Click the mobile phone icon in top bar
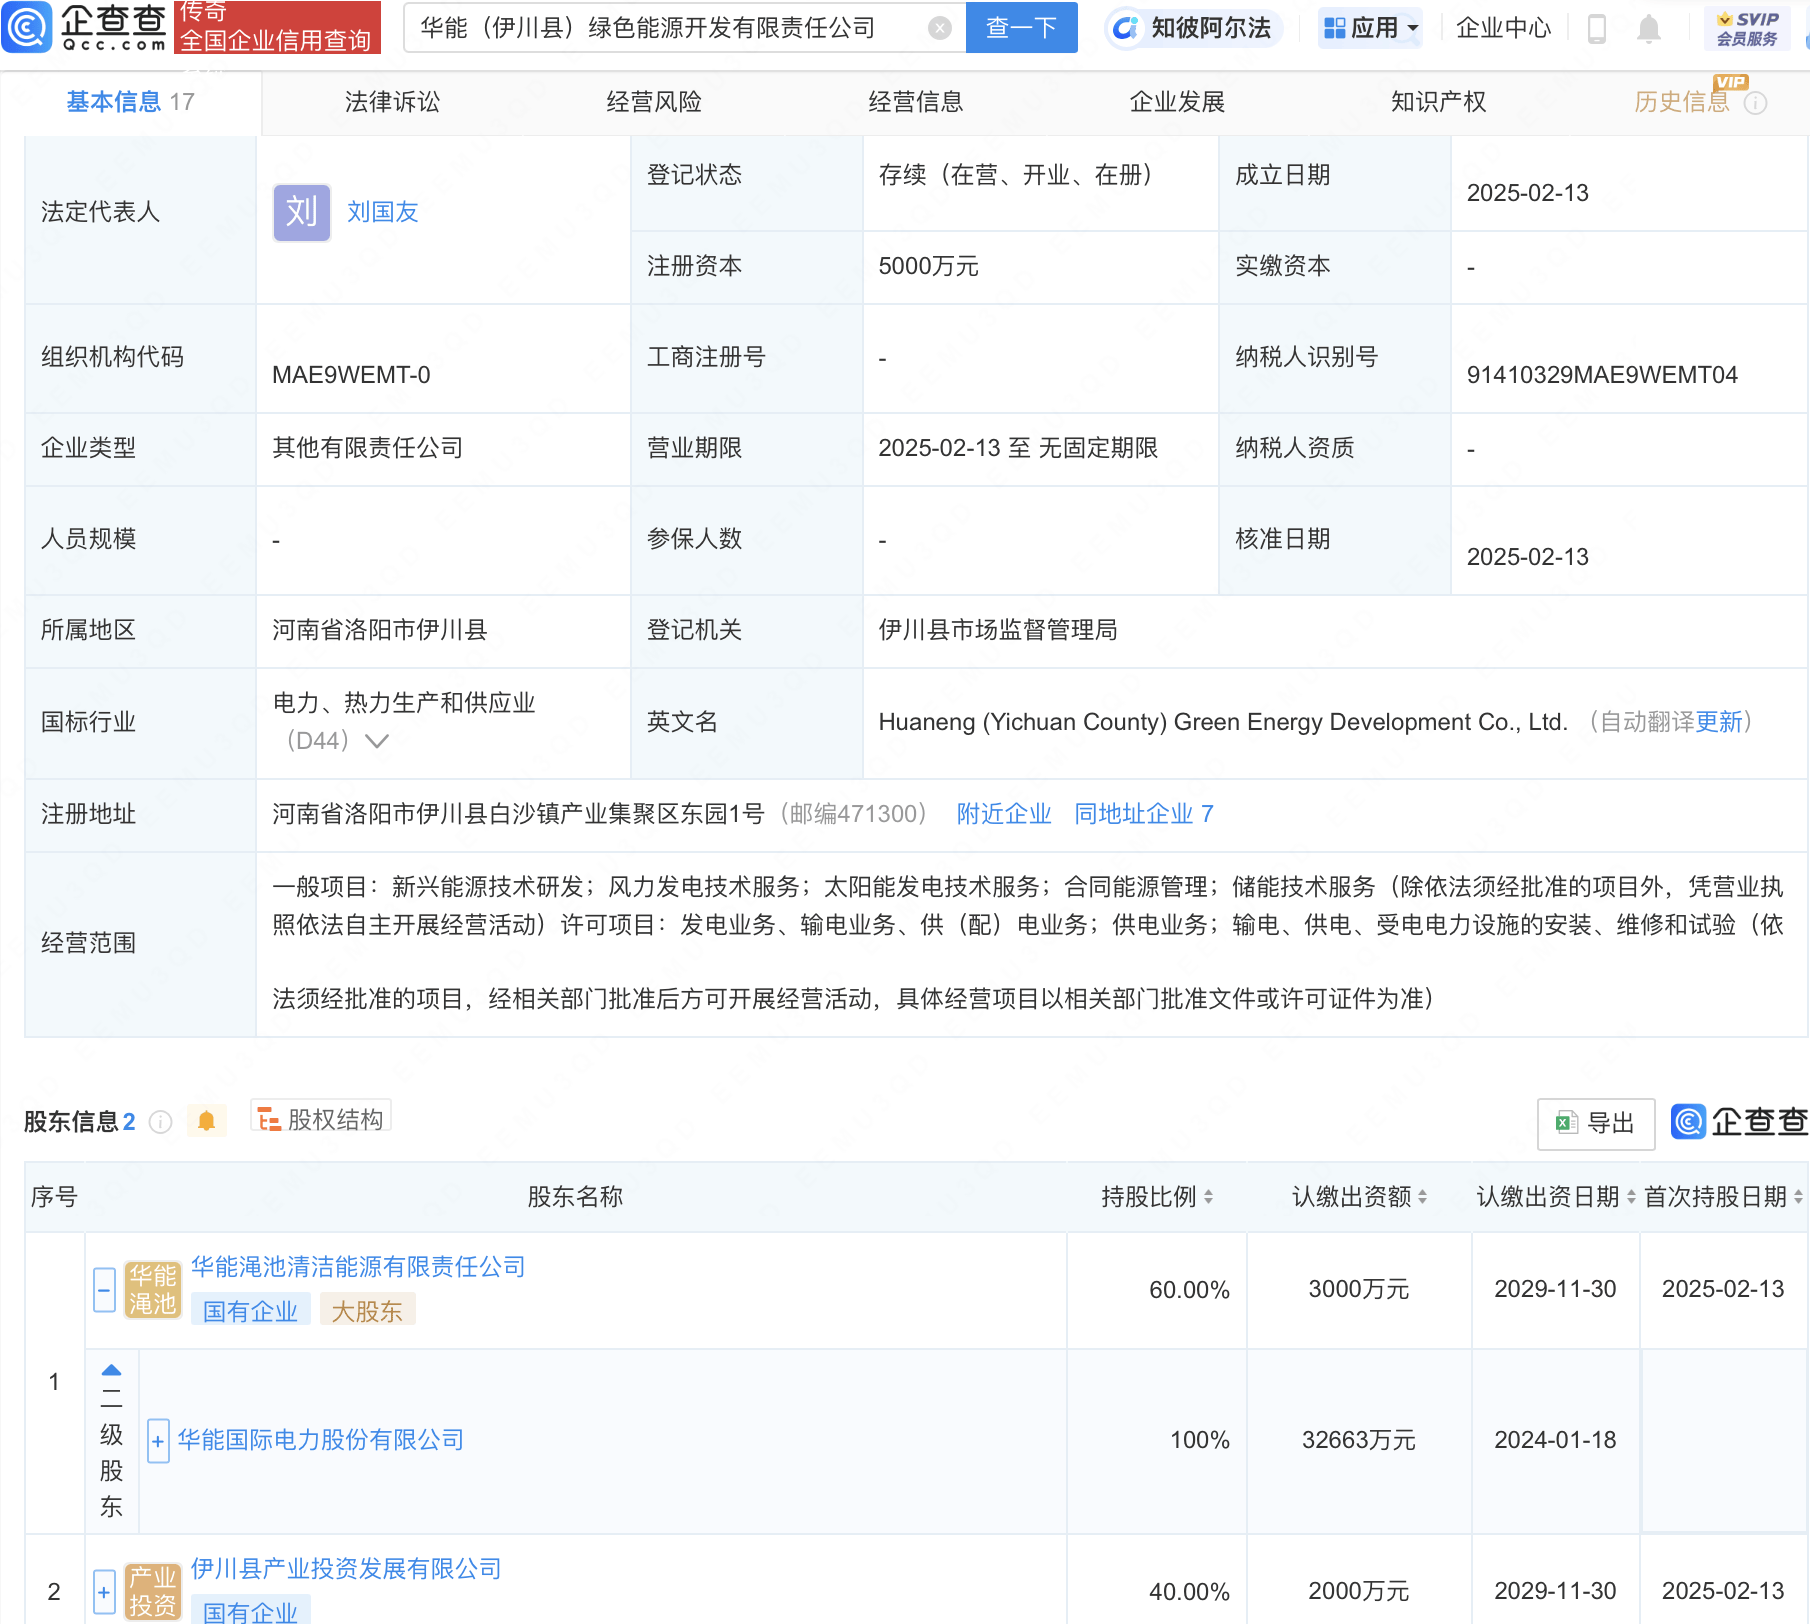 point(1597,28)
